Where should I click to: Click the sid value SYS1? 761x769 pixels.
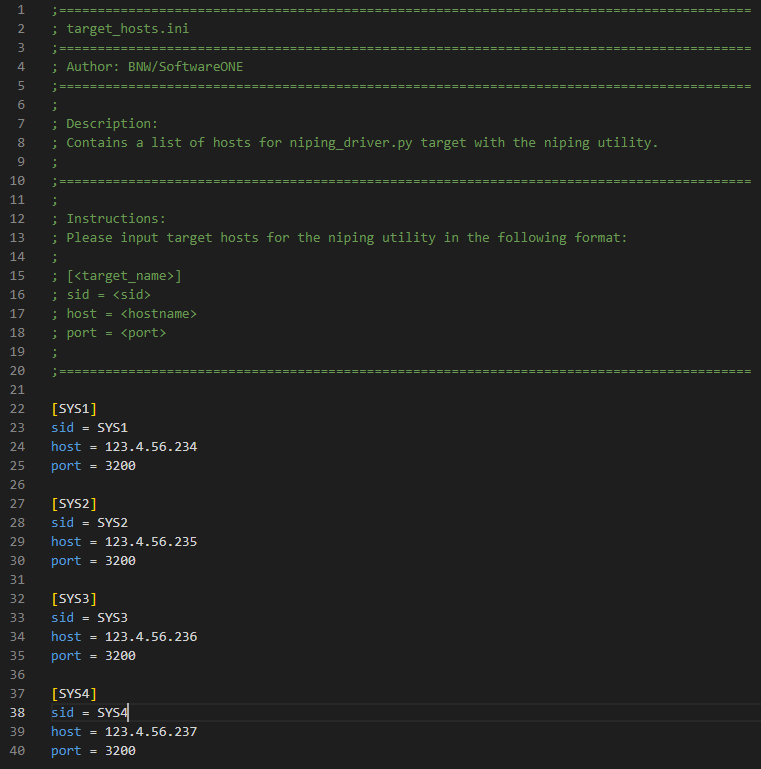(112, 427)
